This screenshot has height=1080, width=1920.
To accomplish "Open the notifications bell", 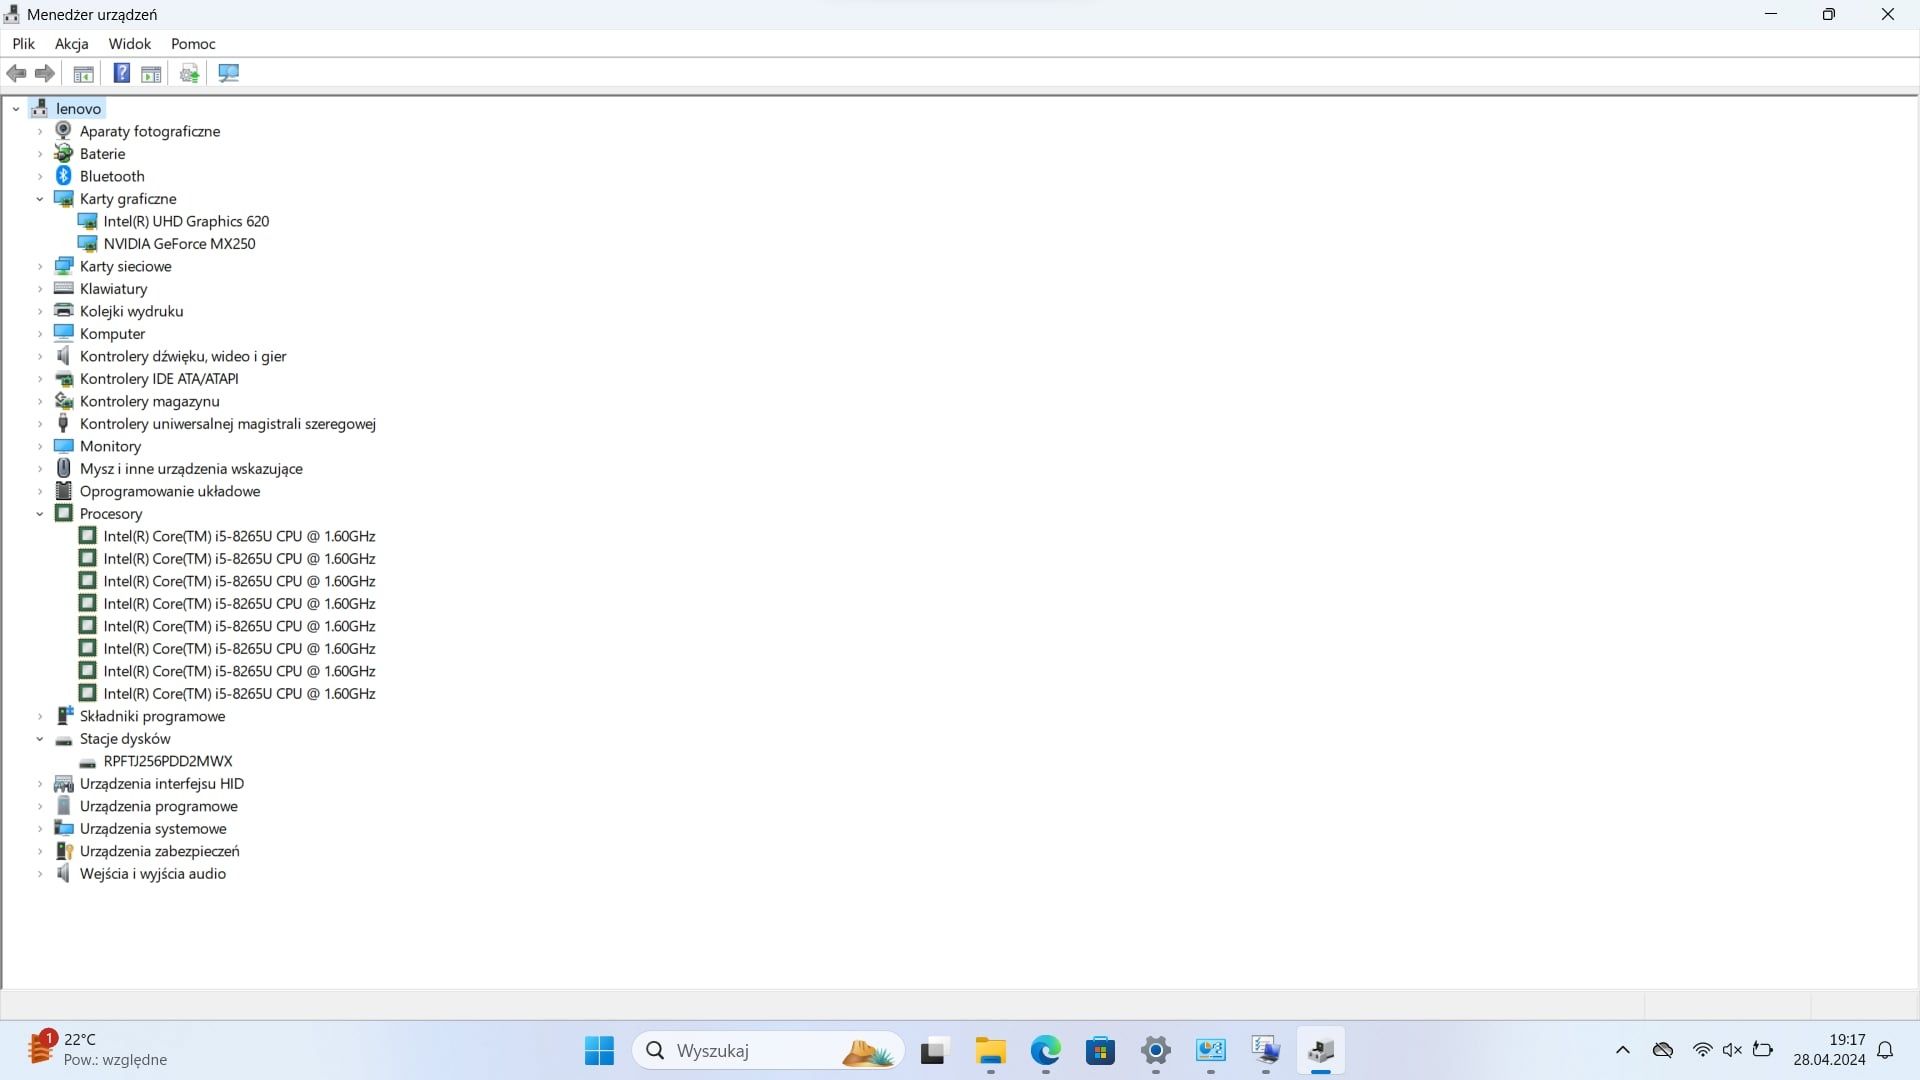I will 1886,1050.
